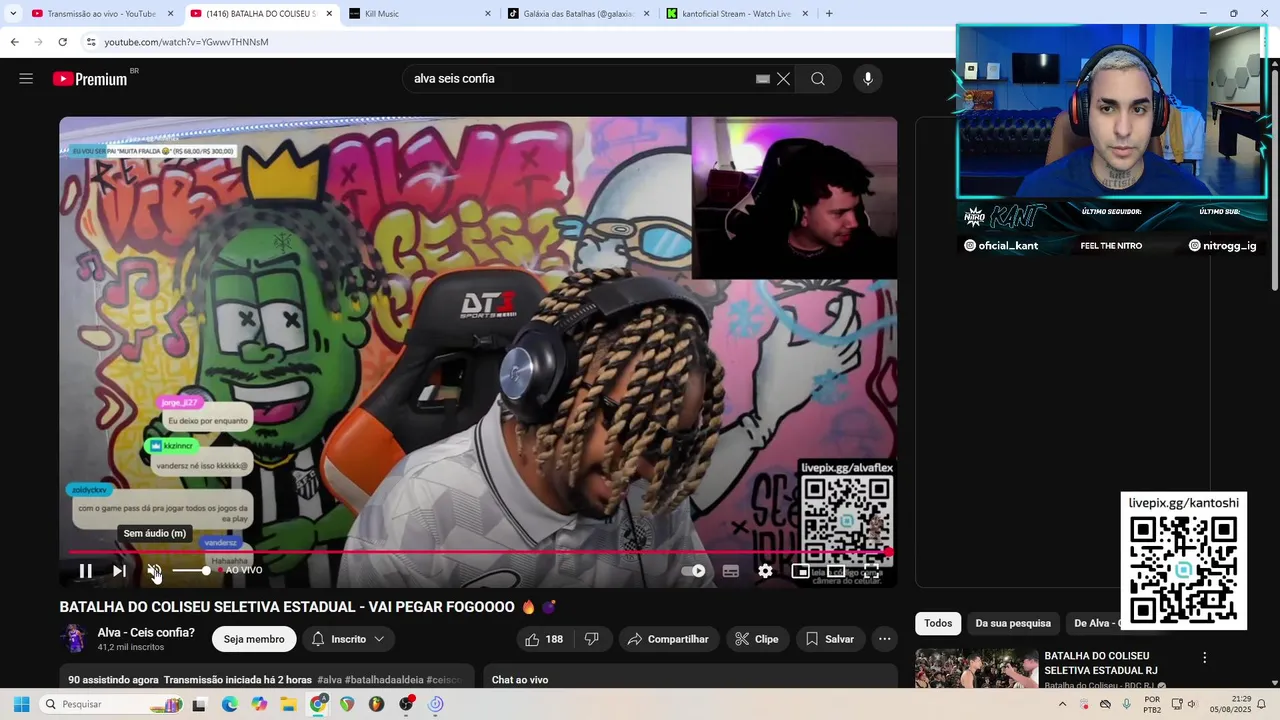Open Microsoft Edge from the taskbar
This screenshot has width=1280, height=720.
230,704
